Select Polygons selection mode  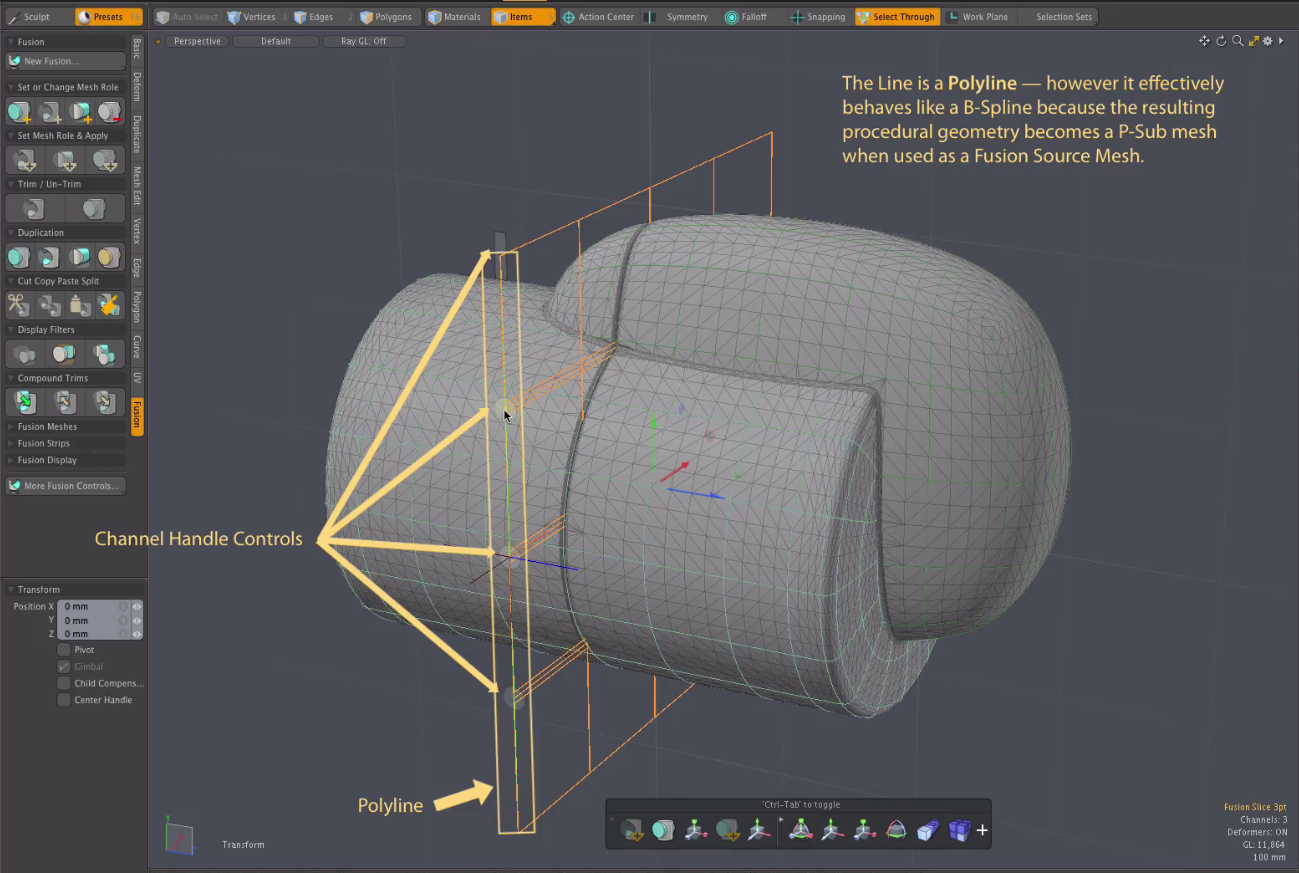(x=385, y=17)
